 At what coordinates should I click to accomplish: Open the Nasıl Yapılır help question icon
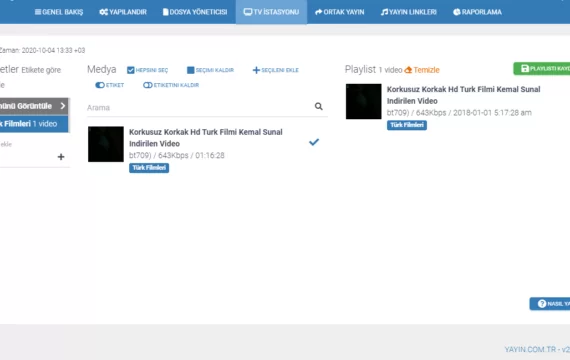pos(542,304)
